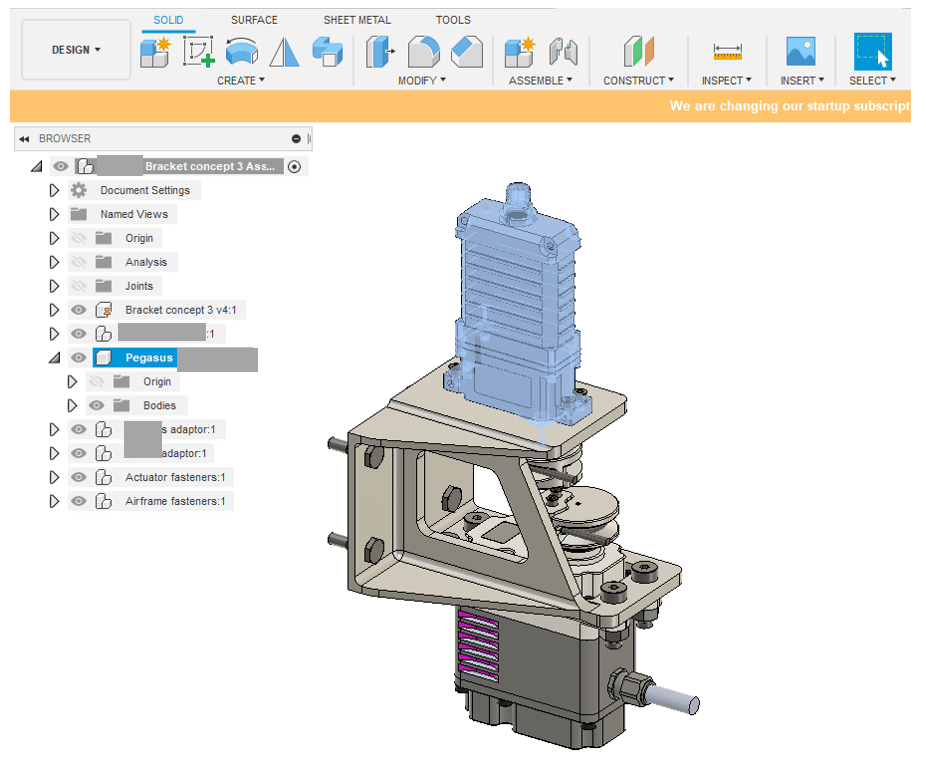
Task: Open the MODIFY dropdown menu
Action: pyautogui.click(x=422, y=81)
